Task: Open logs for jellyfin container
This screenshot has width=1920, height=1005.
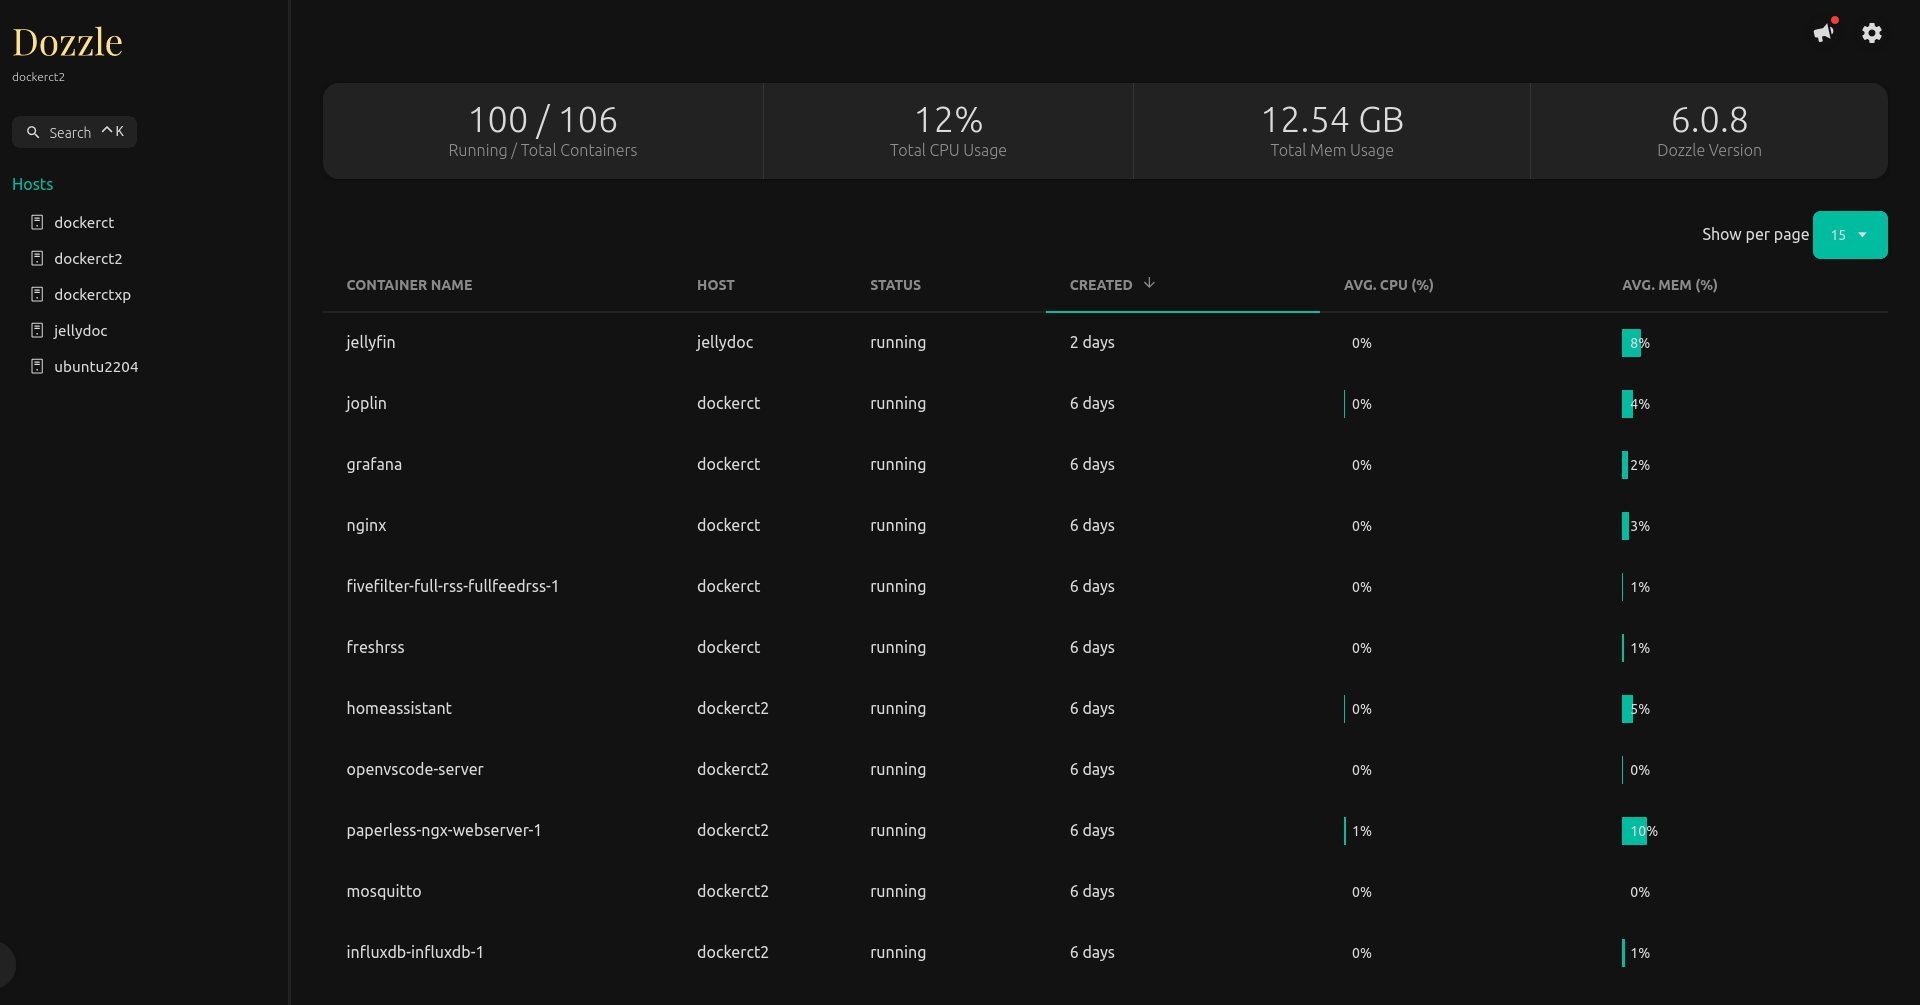Action: pyautogui.click(x=371, y=342)
